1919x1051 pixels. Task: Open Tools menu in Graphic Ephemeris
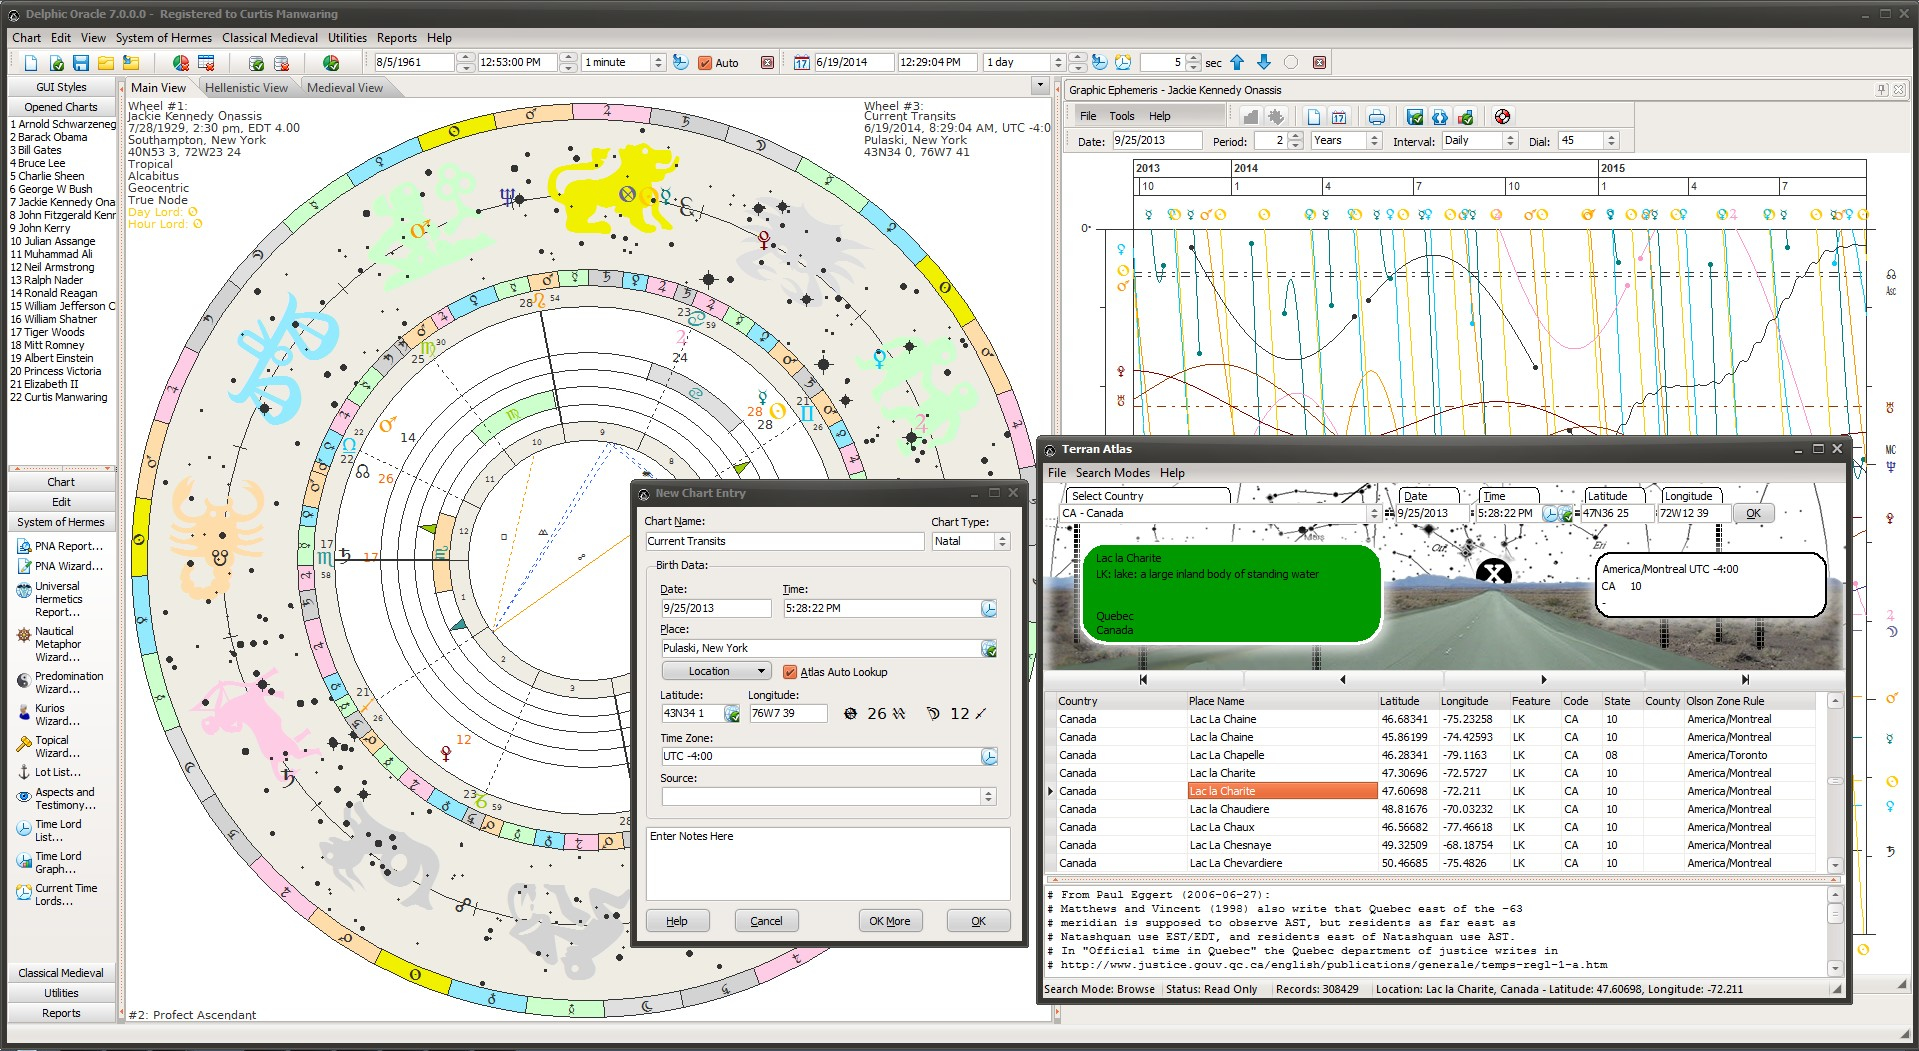click(x=1122, y=116)
